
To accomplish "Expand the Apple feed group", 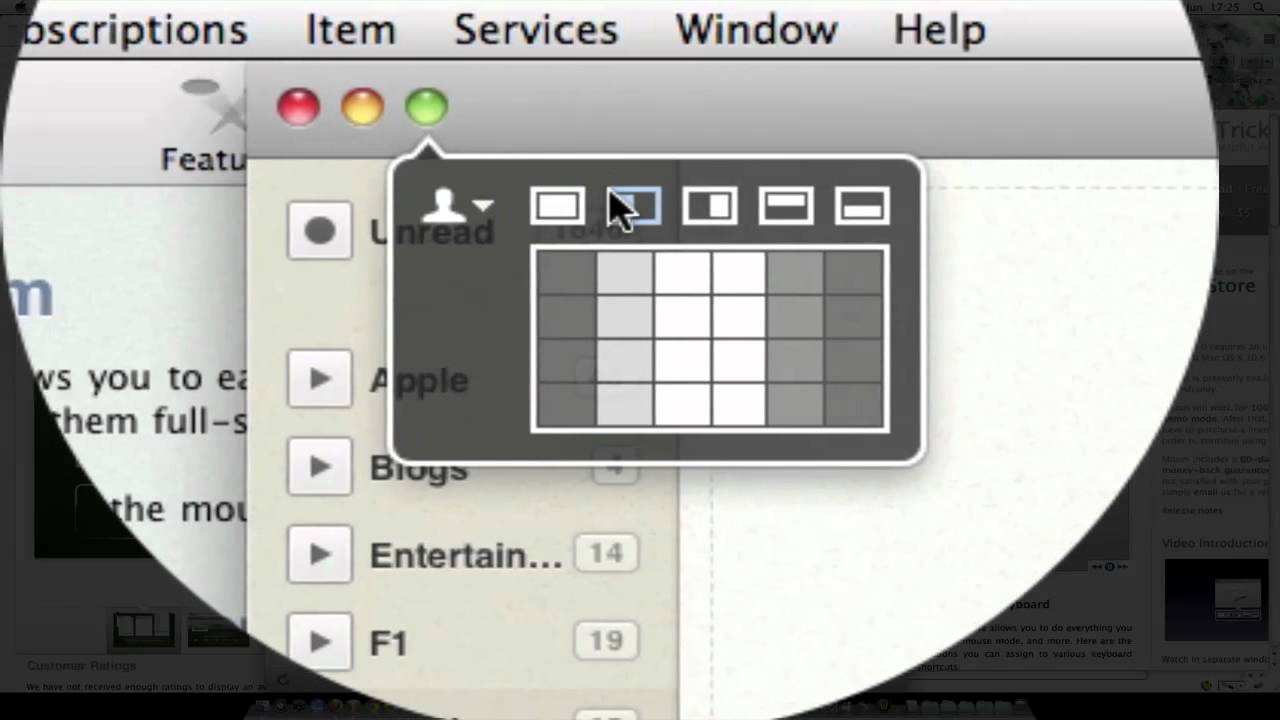I will click(320, 379).
